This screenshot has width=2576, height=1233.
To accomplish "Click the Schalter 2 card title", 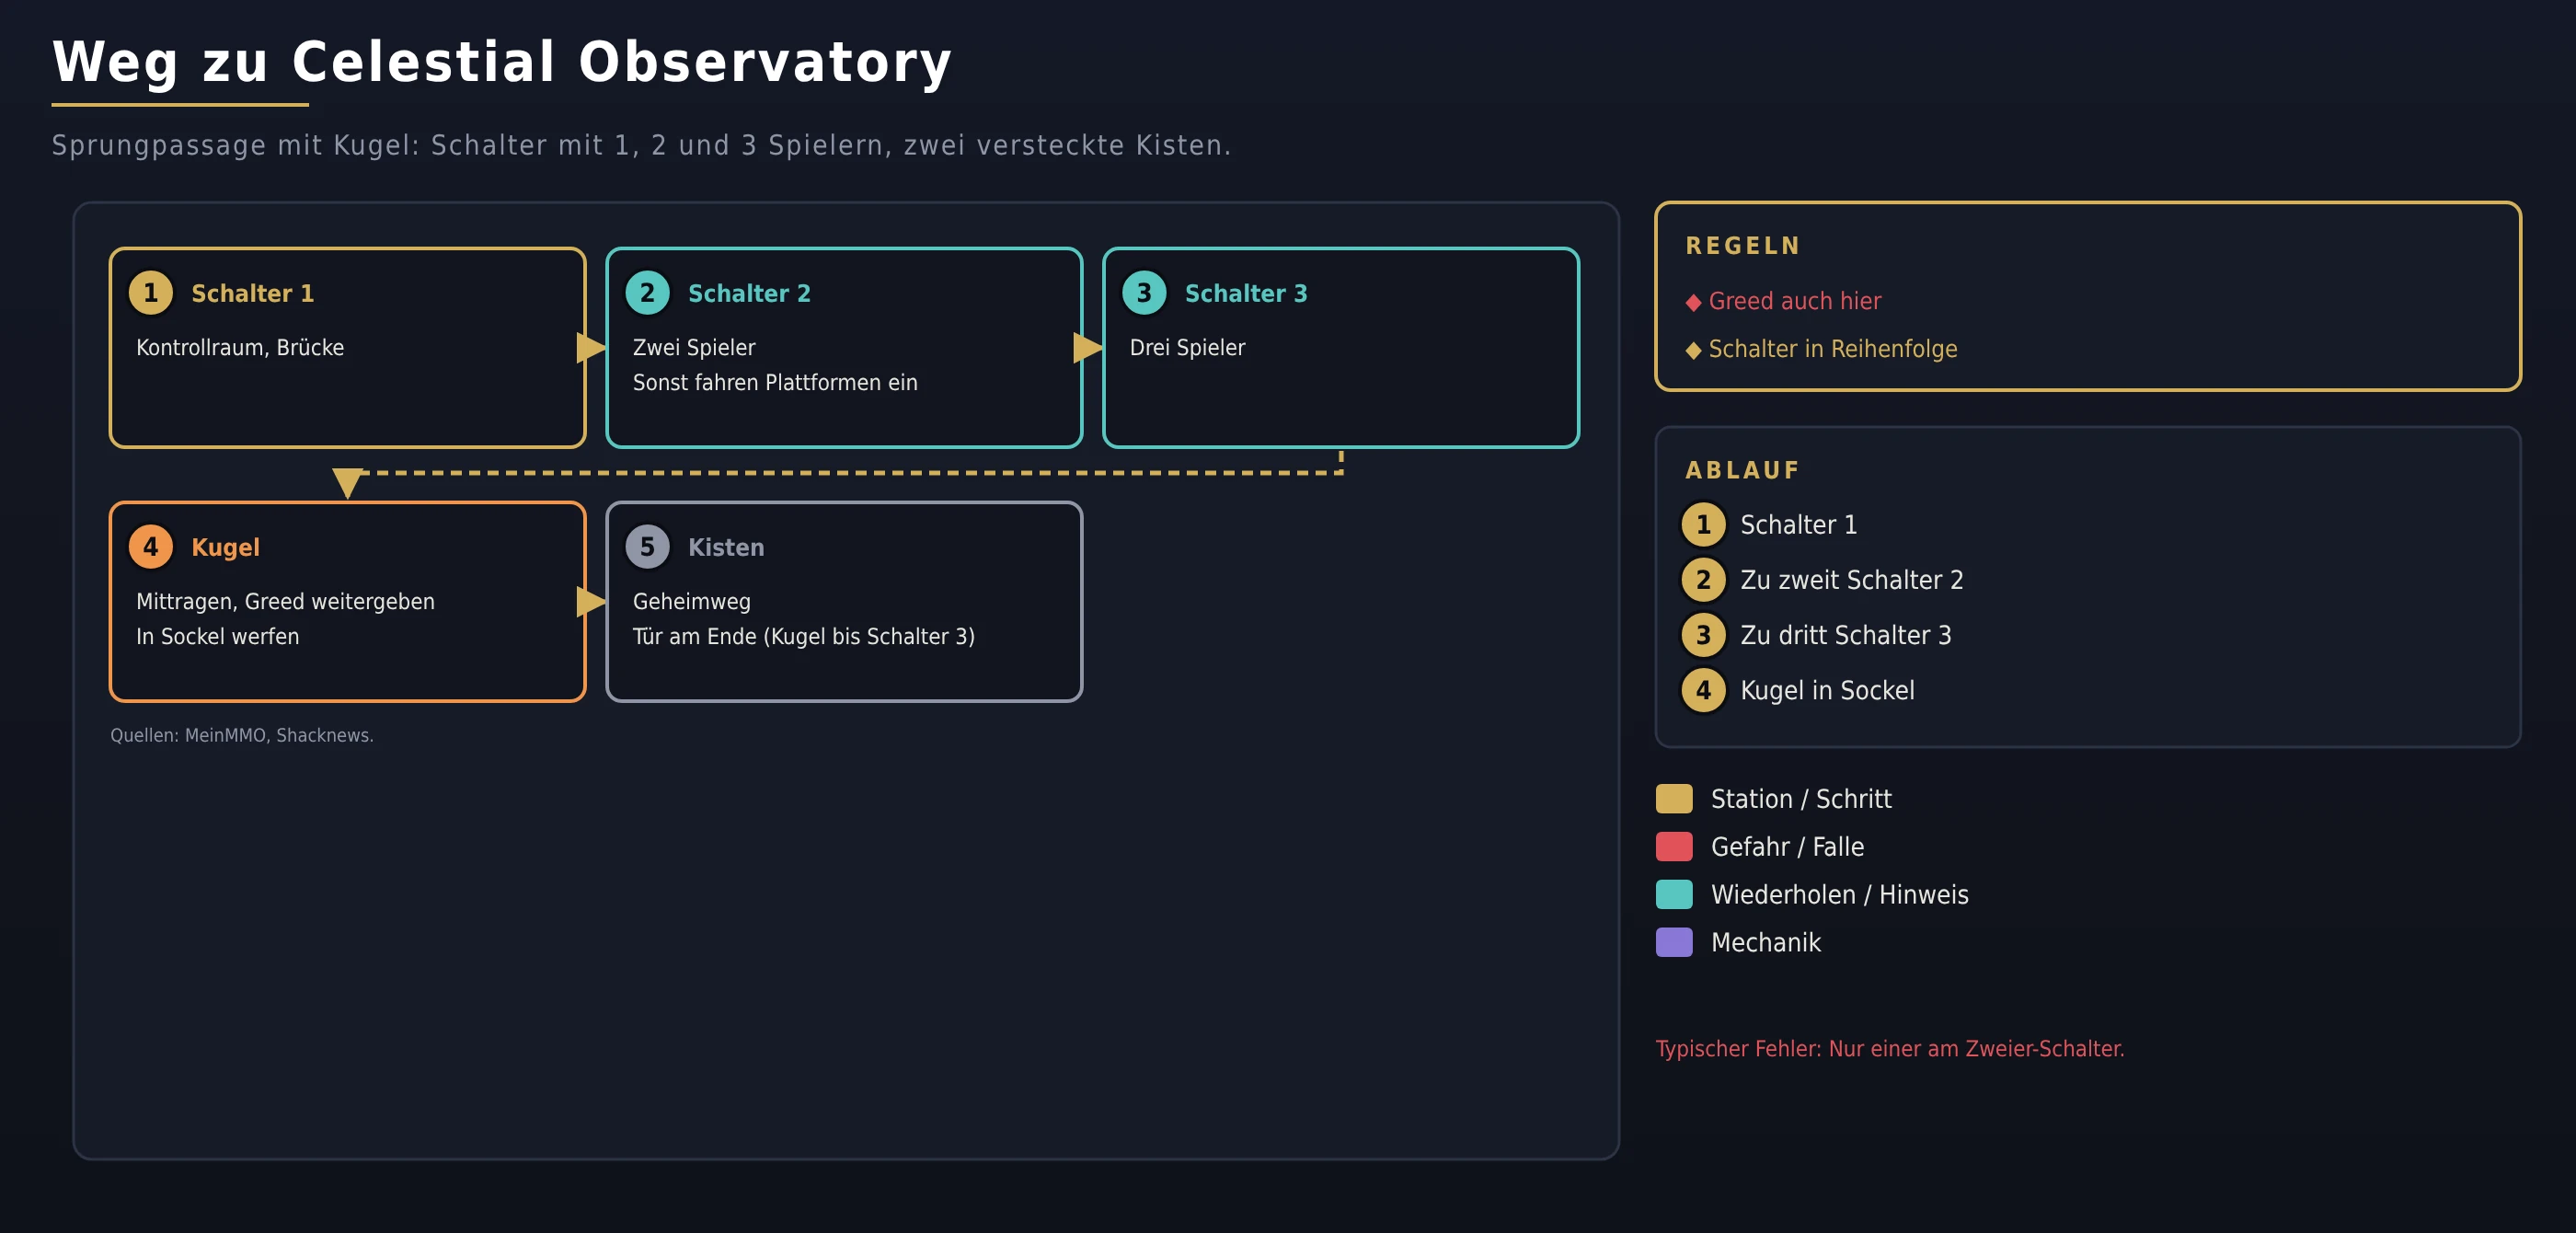I will (x=749, y=293).
